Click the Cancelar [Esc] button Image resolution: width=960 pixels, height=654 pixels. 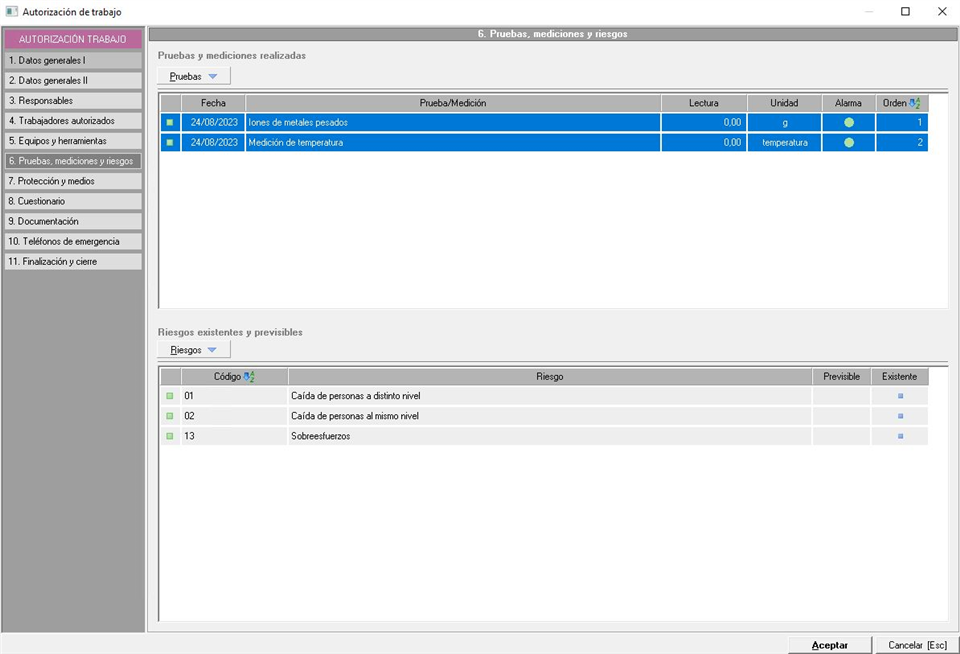917,645
